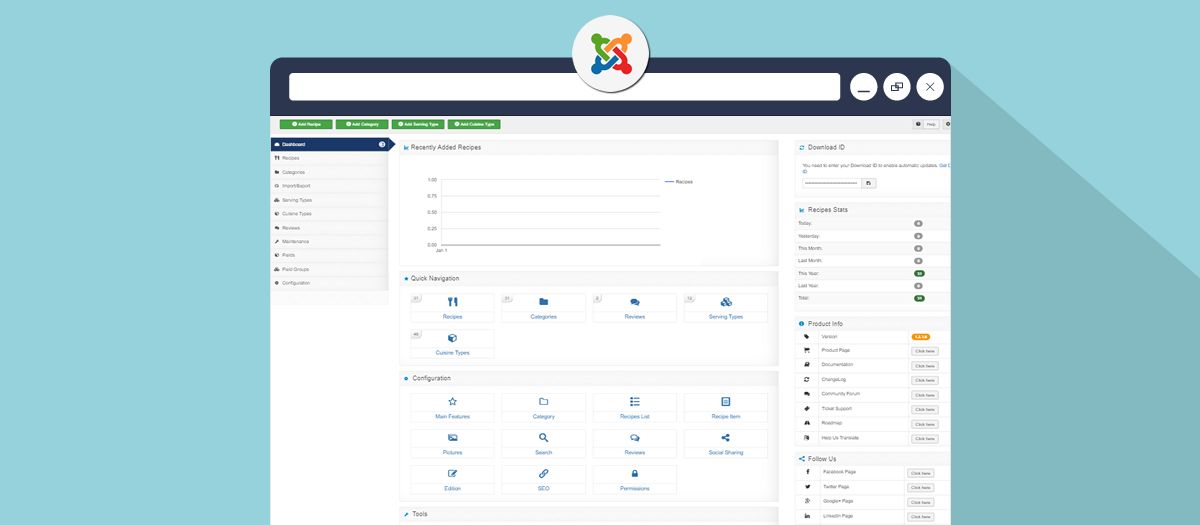Open the Recipes List configuration icon

634,401
